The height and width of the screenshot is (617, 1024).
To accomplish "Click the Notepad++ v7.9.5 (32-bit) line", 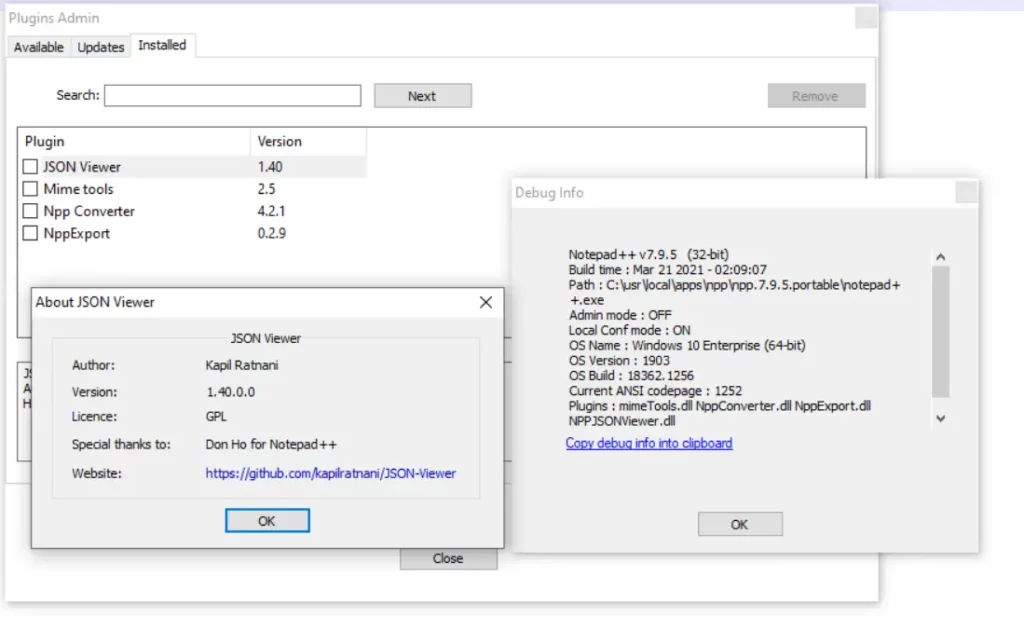I will (x=648, y=255).
